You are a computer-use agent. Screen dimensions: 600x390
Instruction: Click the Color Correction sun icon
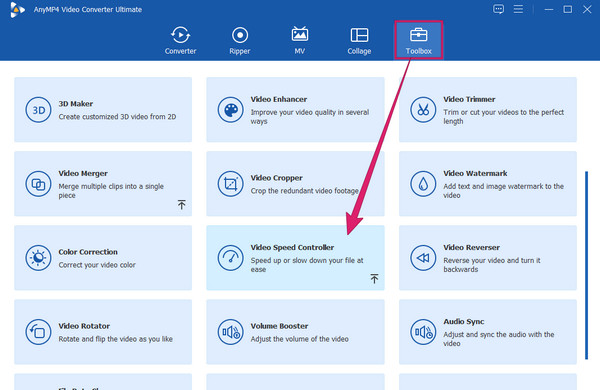point(38,258)
